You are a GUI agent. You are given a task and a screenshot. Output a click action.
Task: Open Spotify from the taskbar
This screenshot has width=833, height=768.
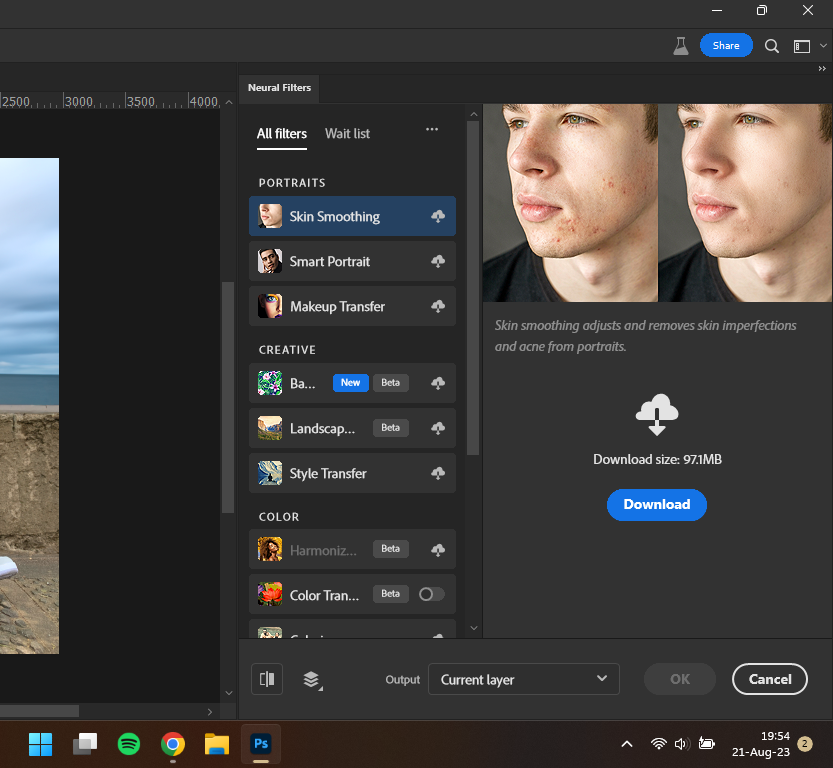click(129, 744)
